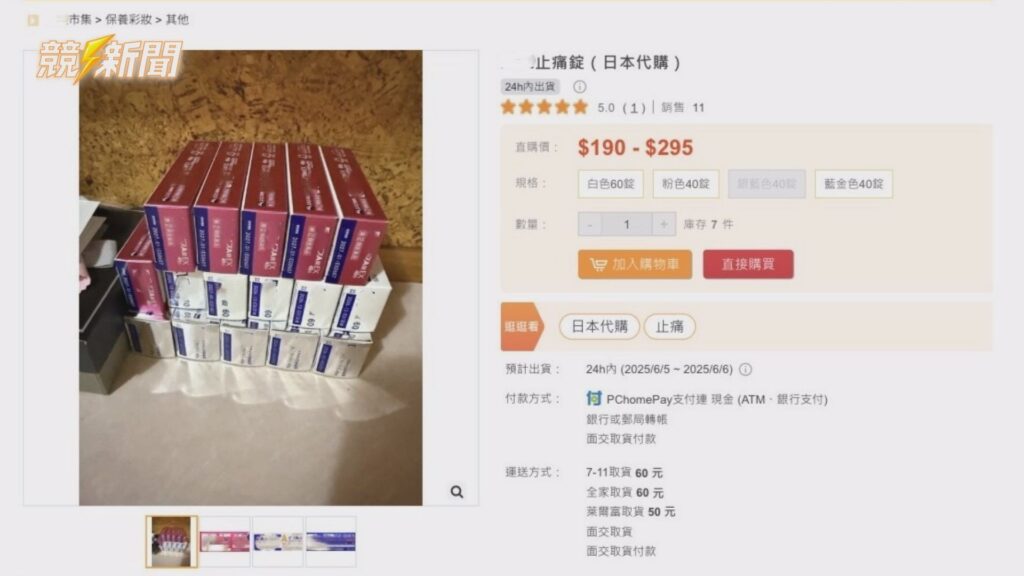
Task: Click the red 直接購買 button
Action: tap(748, 264)
